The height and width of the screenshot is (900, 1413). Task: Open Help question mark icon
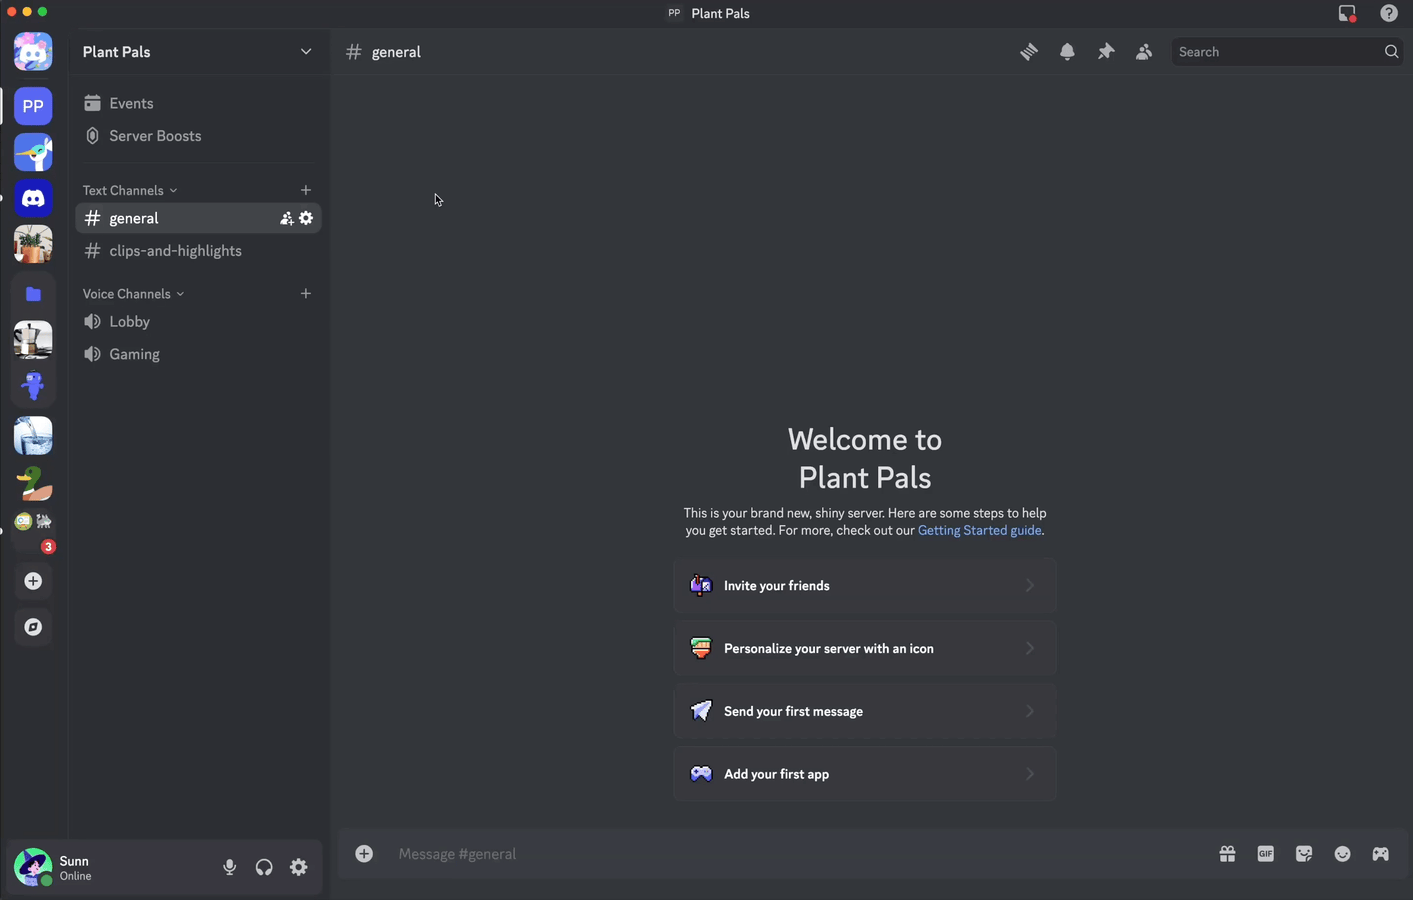(1389, 13)
